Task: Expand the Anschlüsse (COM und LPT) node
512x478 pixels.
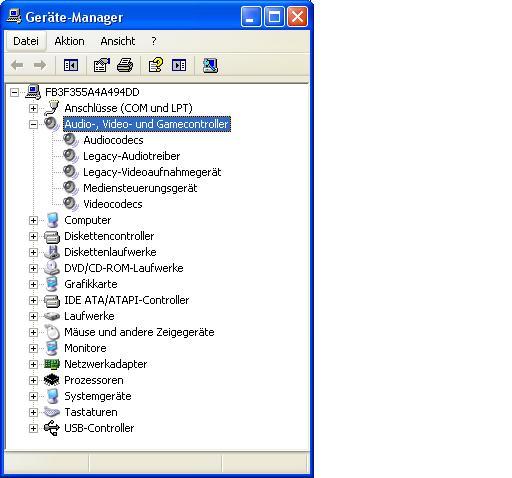Action: (33, 108)
